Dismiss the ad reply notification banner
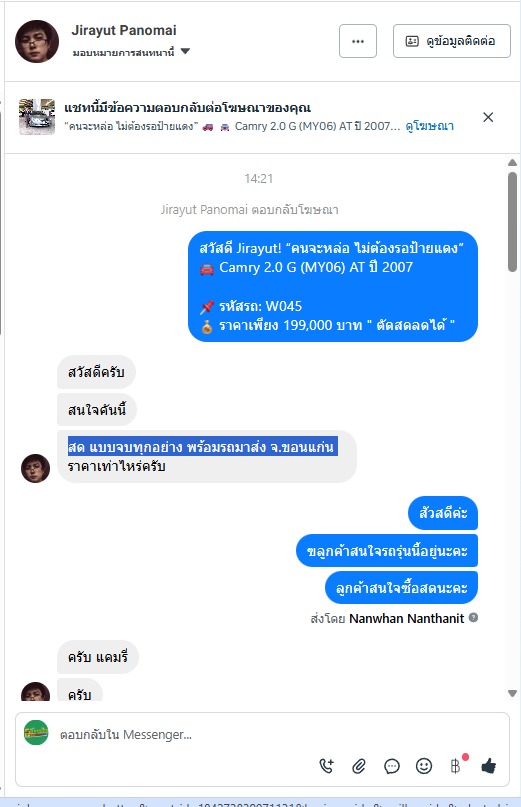Viewport: 521px width, 807px height. point(488,117)
